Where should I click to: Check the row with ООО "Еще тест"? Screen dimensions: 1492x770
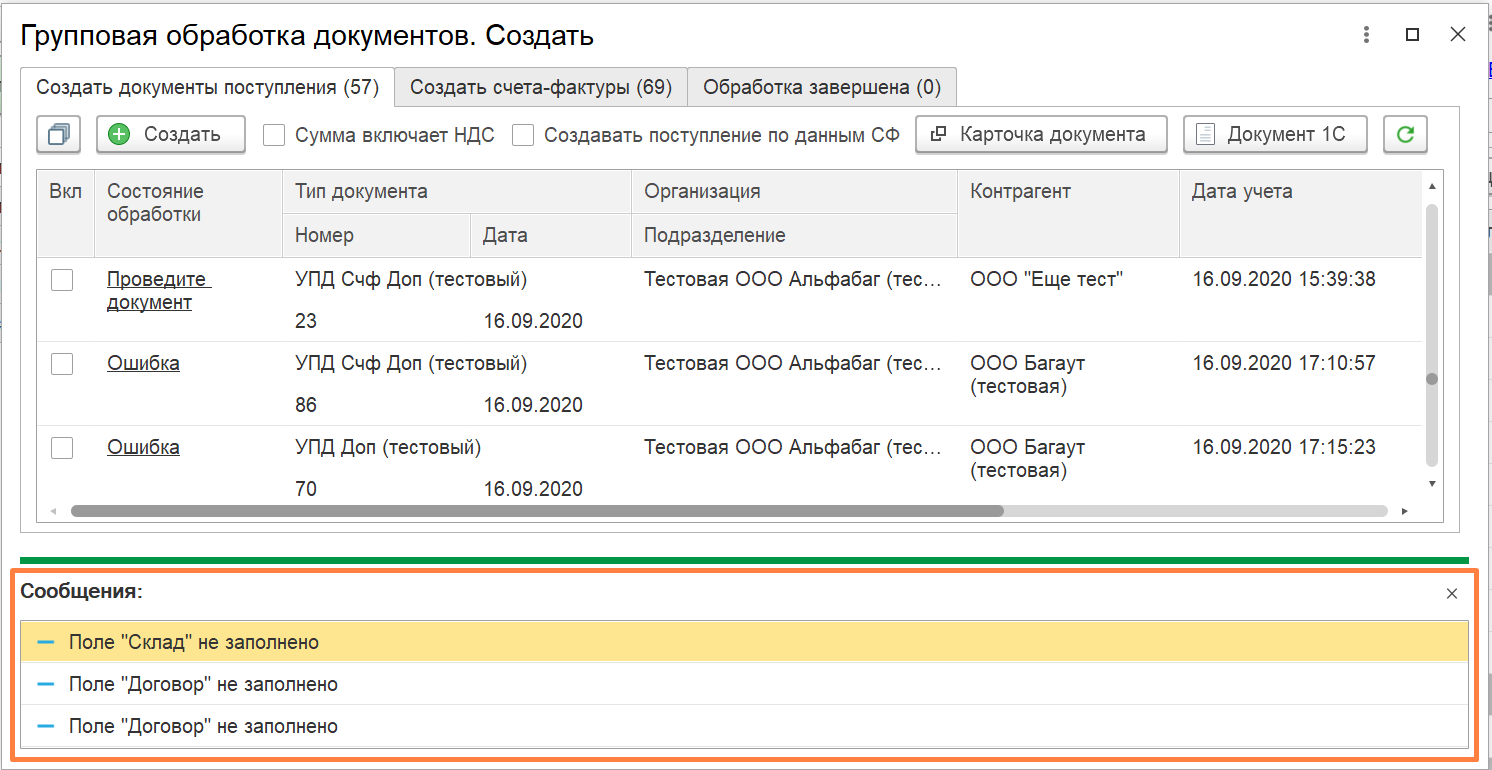pyautogui.click(x=62, y=280)
